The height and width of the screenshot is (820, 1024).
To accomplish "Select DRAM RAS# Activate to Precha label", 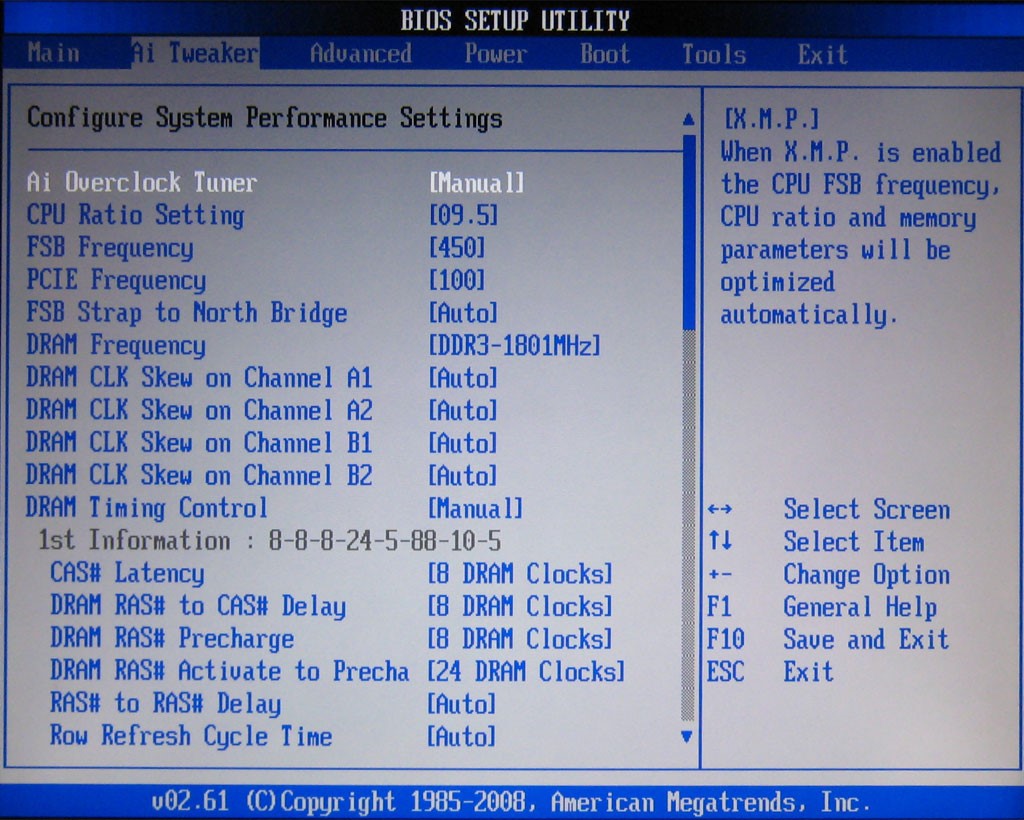I will (x=230, y=670).
